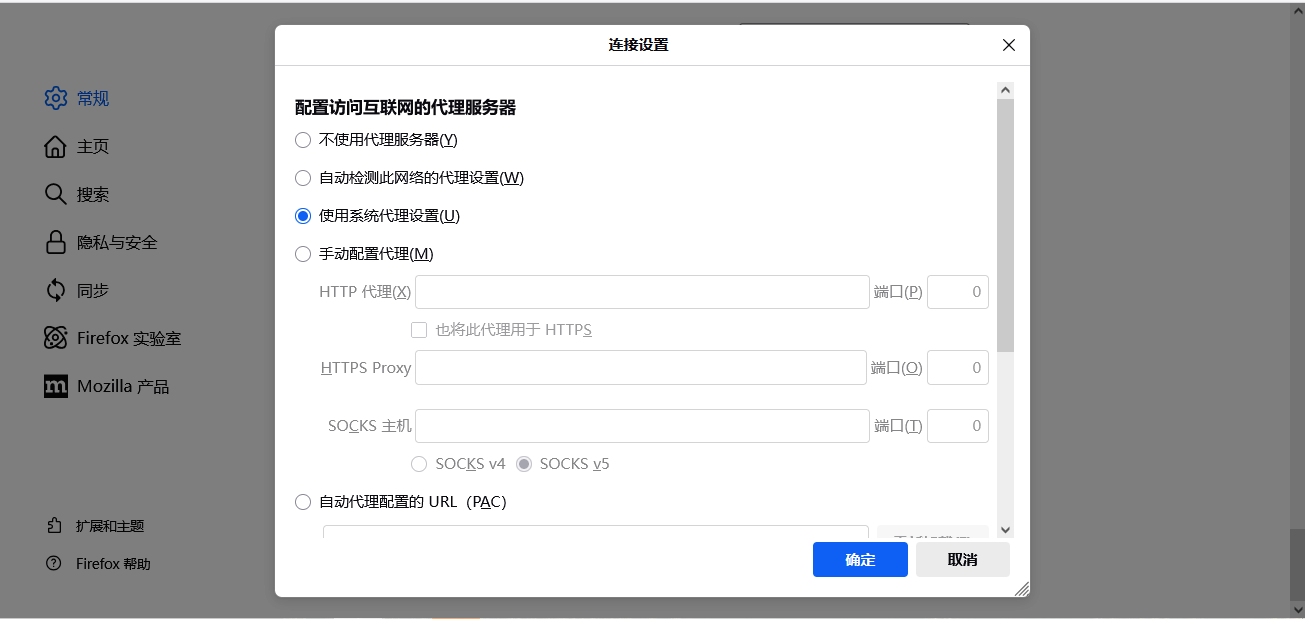1305x619 pixels.
Task: Click the HTTP 代理 input field
Action: [x=642, y=292]
